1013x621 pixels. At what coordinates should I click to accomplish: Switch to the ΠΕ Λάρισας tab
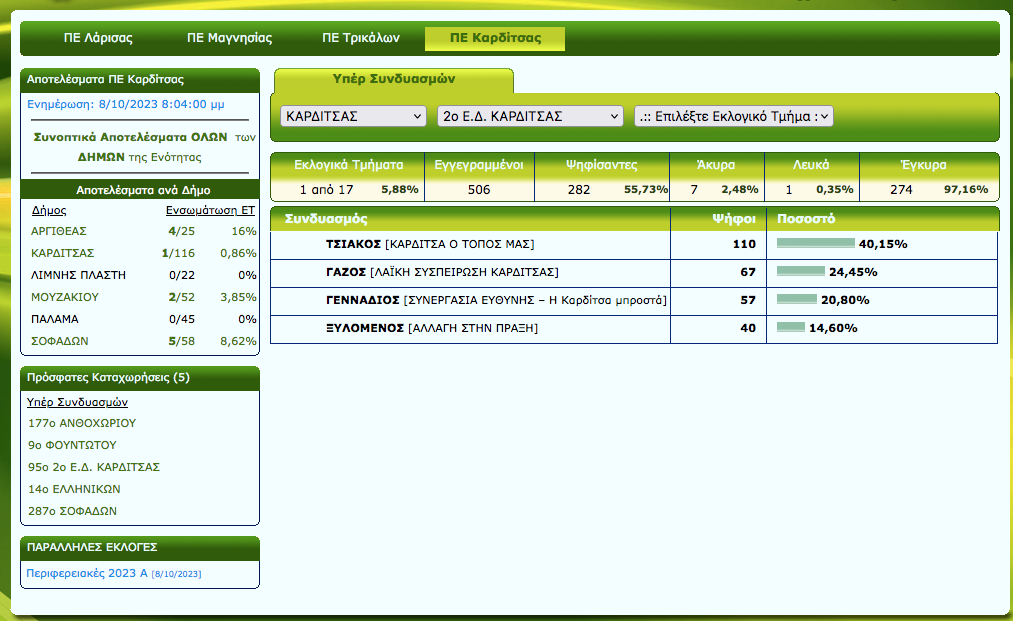tap(98, 38)
